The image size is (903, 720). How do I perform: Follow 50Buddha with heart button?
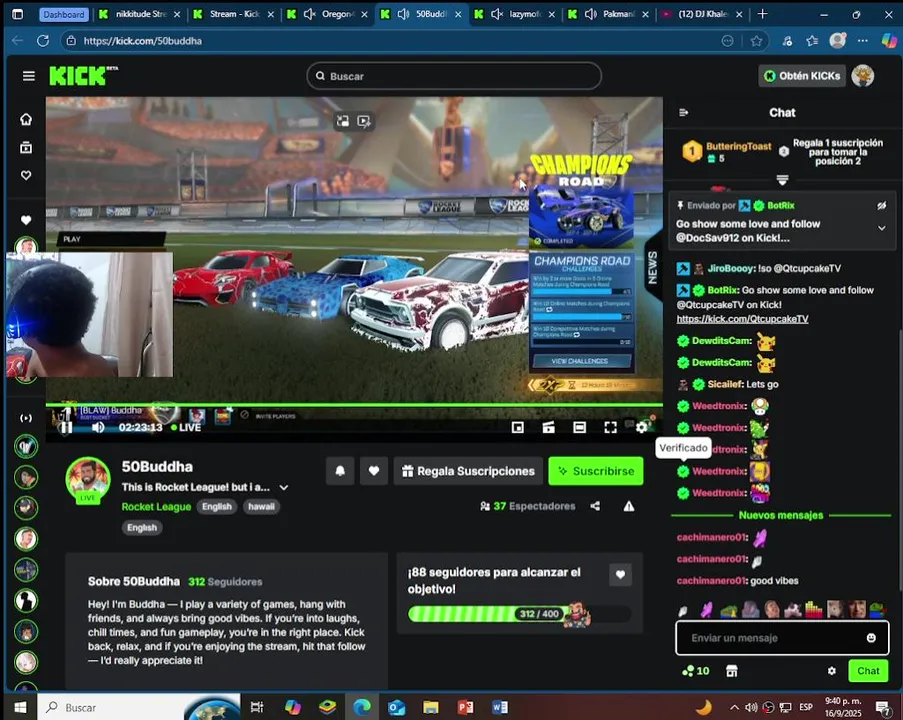coord(374,471)
